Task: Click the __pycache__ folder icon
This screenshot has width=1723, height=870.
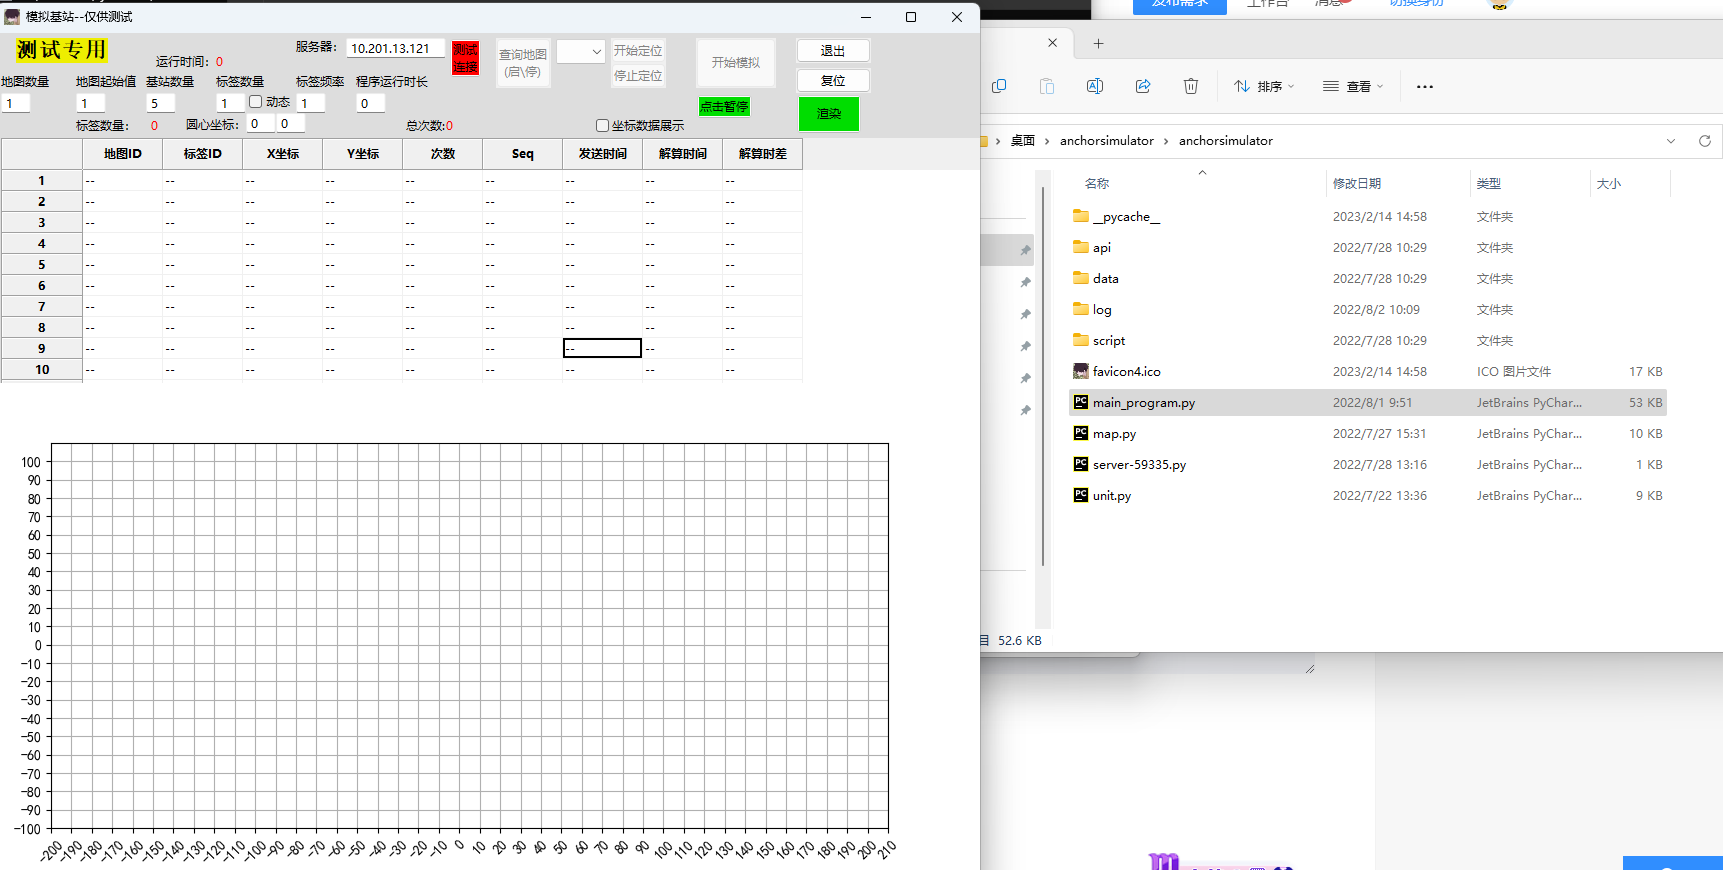Action: (1080, 216)
